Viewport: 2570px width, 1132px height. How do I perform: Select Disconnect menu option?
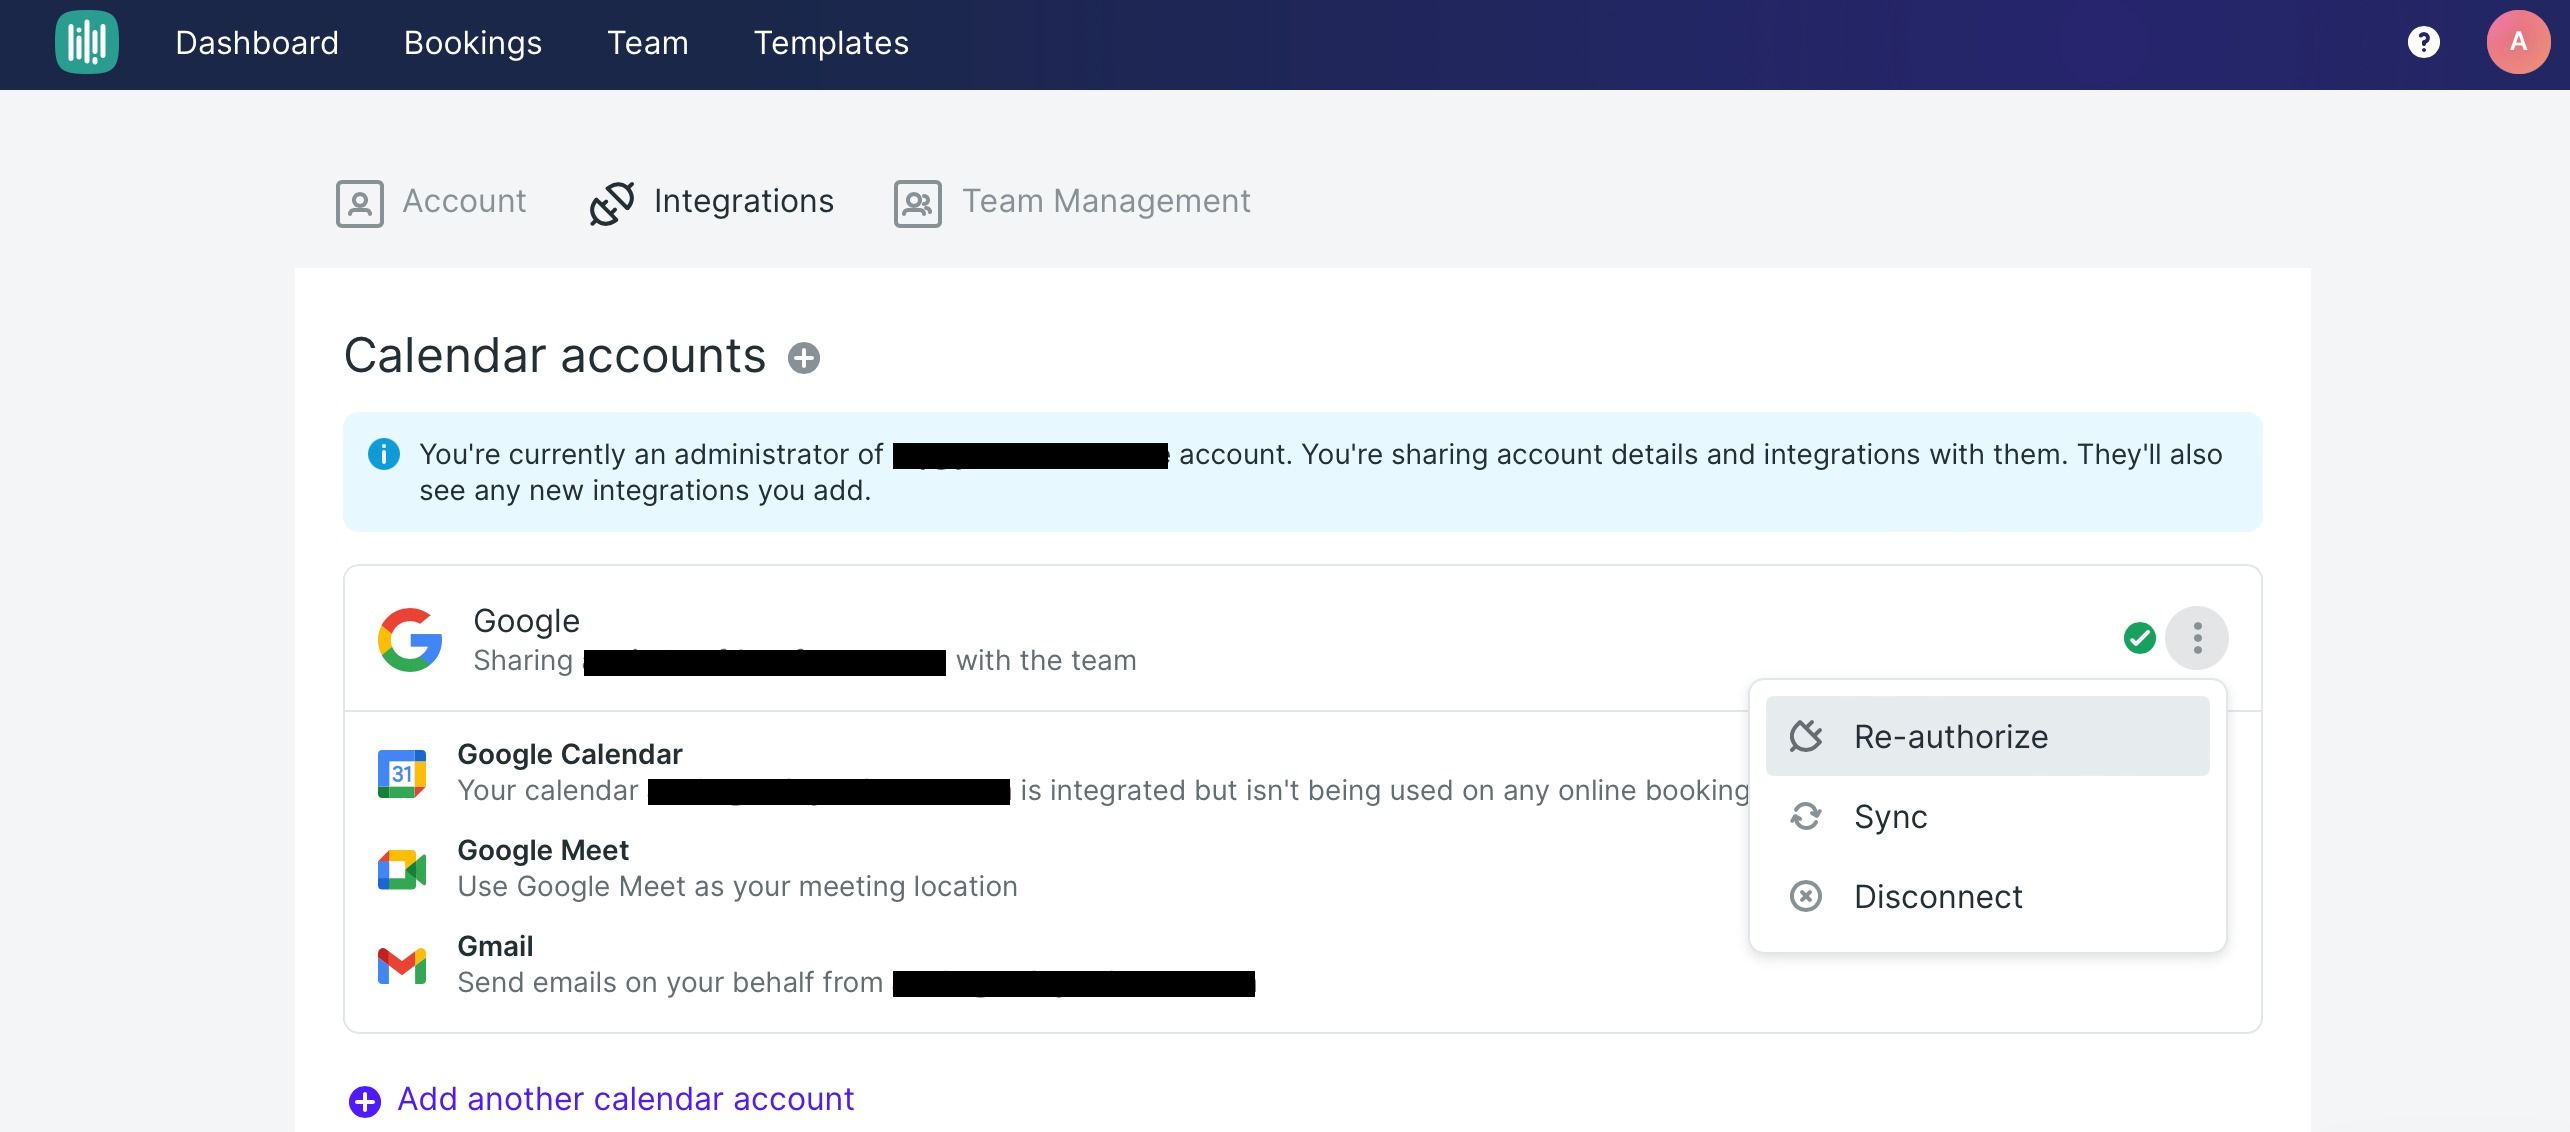1937,897
